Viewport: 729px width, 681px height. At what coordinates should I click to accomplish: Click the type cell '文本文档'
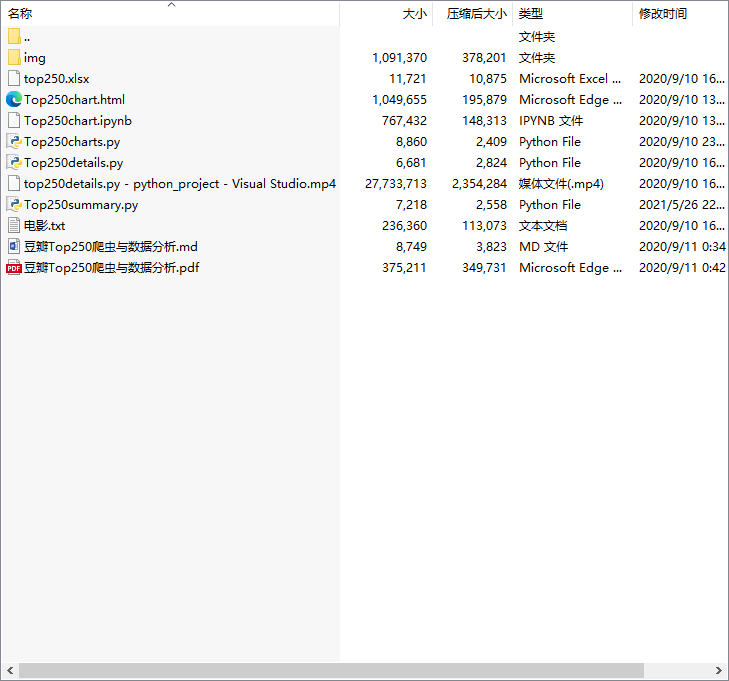tap(543, 225)
